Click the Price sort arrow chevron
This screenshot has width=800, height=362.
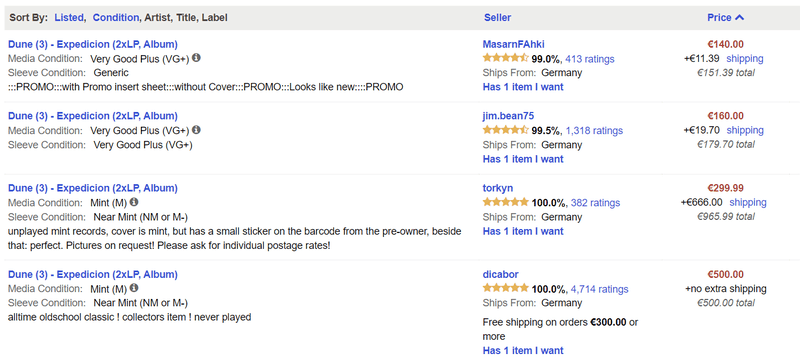[740, 17]
